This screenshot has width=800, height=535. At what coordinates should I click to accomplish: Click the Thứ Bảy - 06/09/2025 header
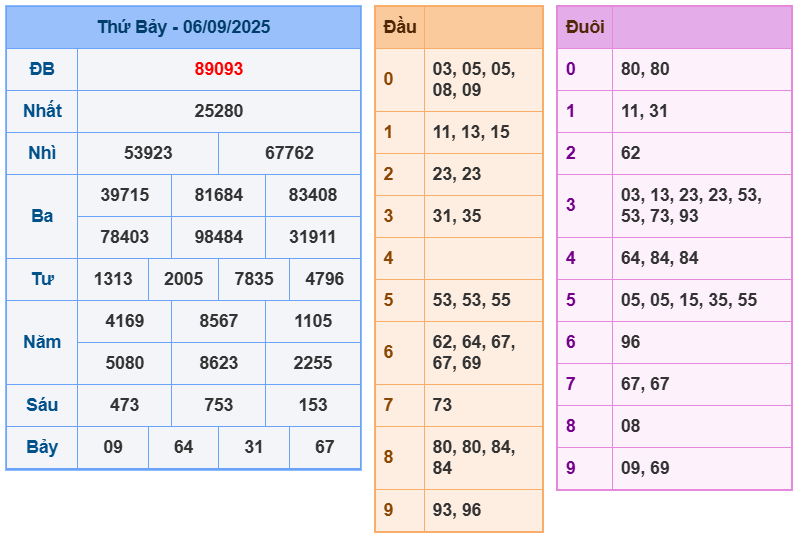click(x=183, y=27)
